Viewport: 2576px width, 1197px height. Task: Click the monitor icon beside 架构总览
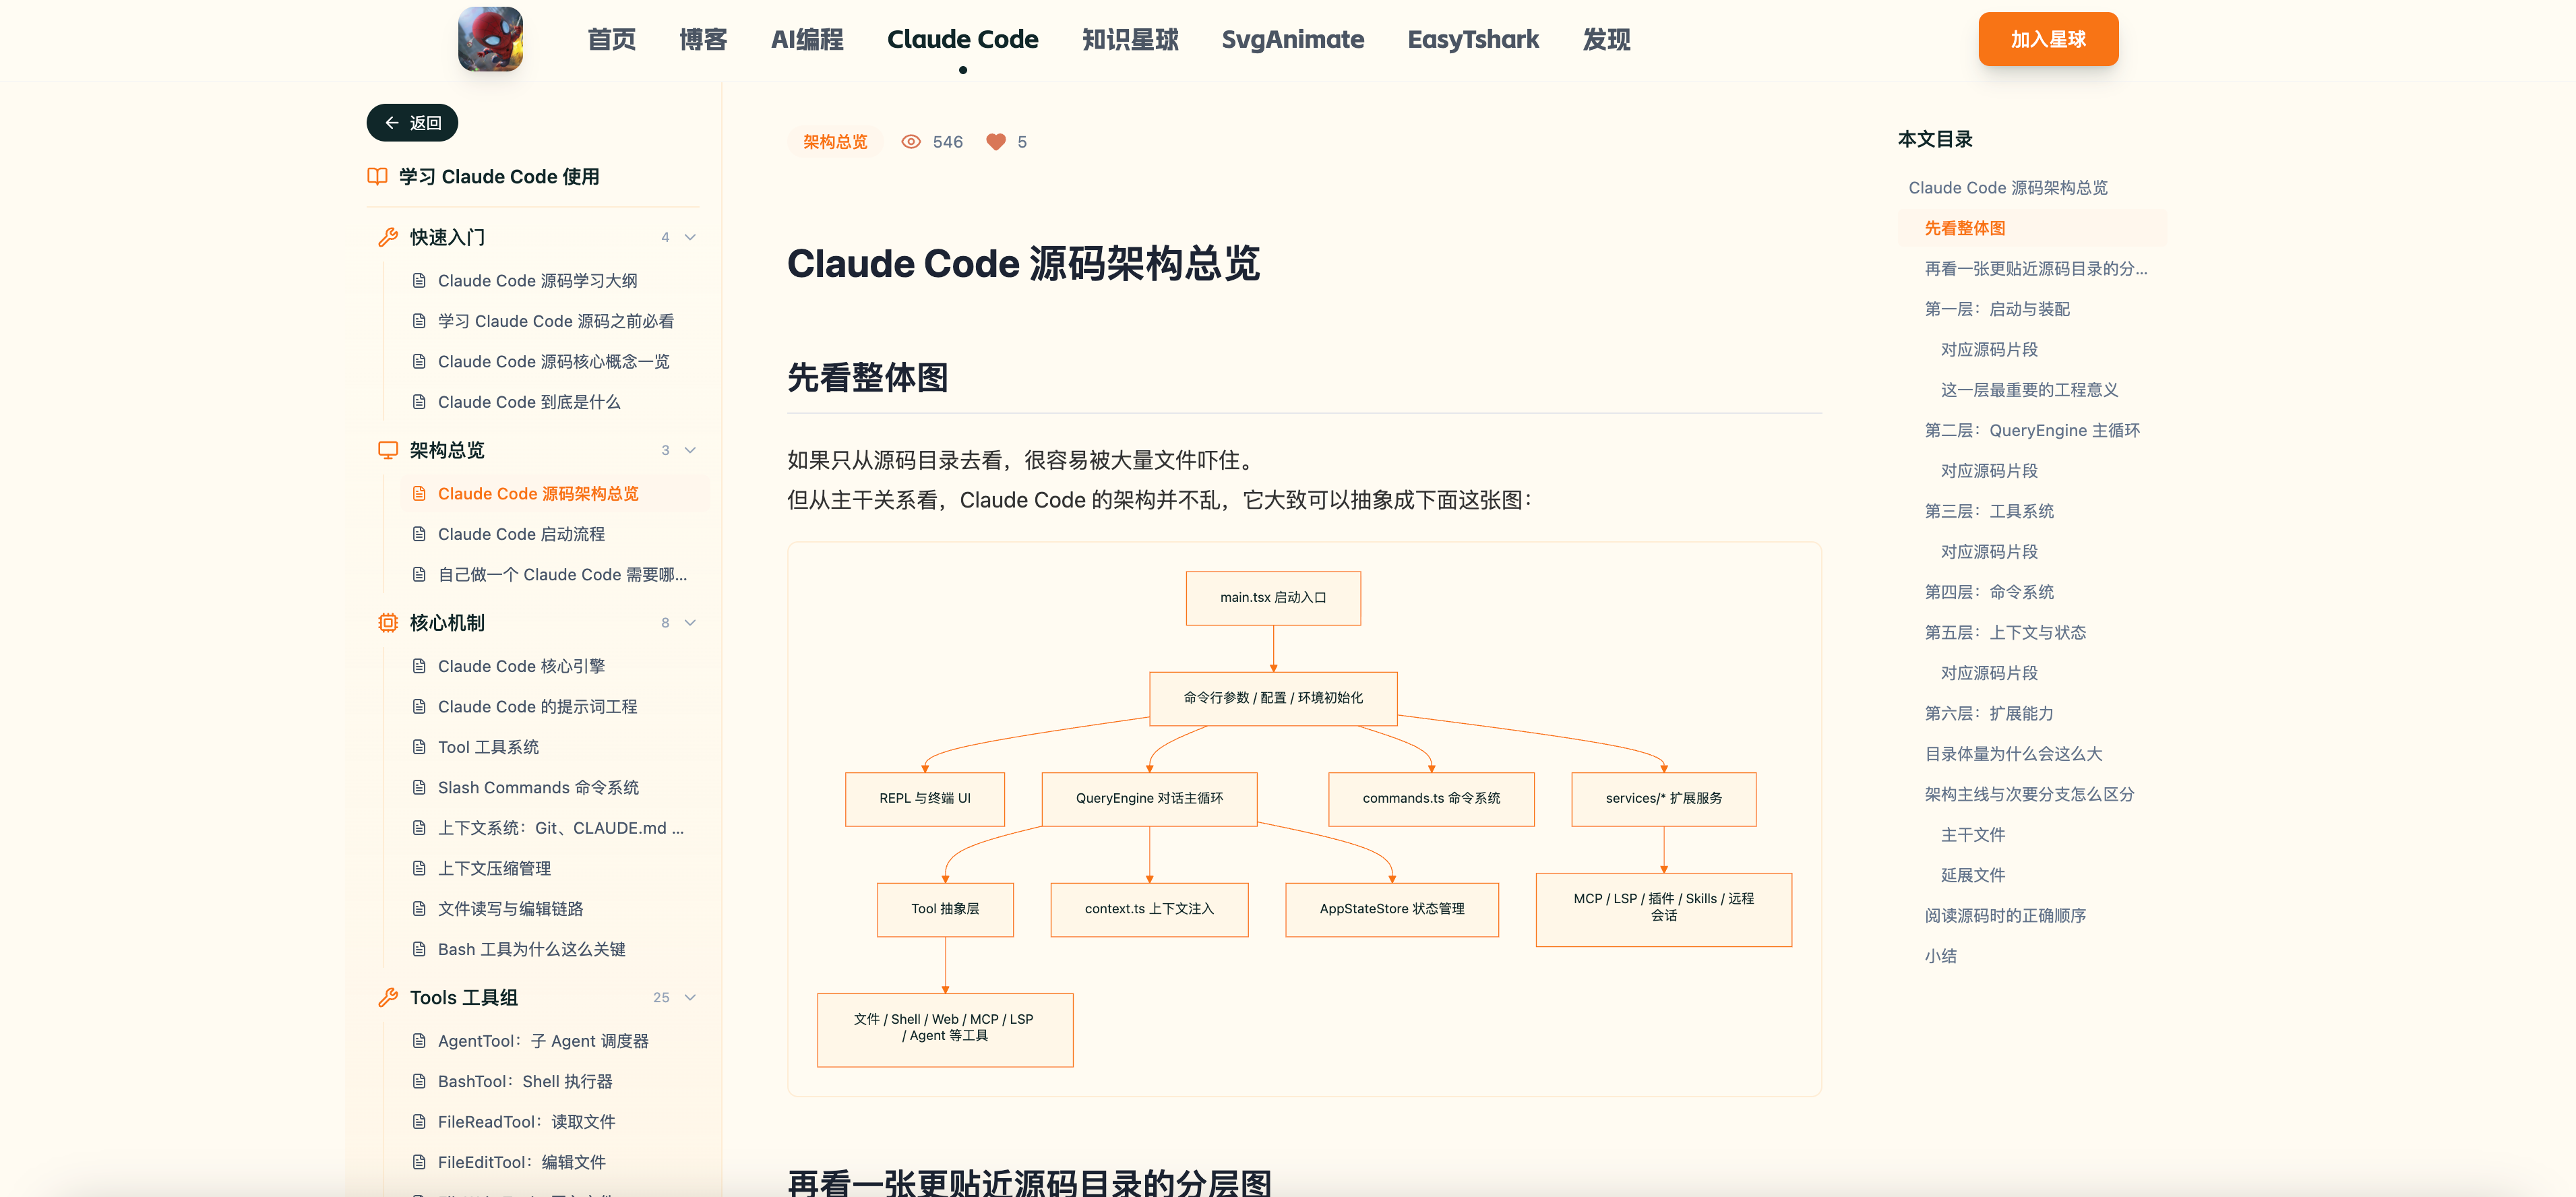click(388, 450)
